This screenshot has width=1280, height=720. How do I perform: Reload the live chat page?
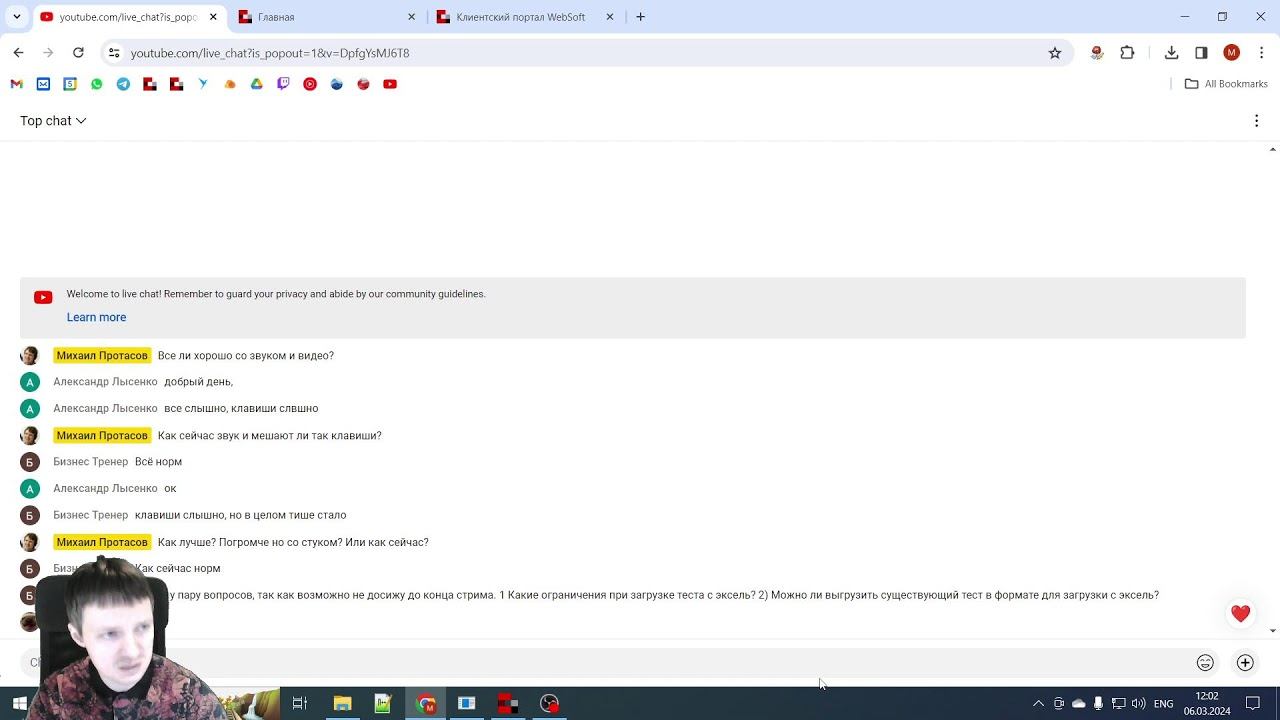pyautogui.click(x=78, y=53)
